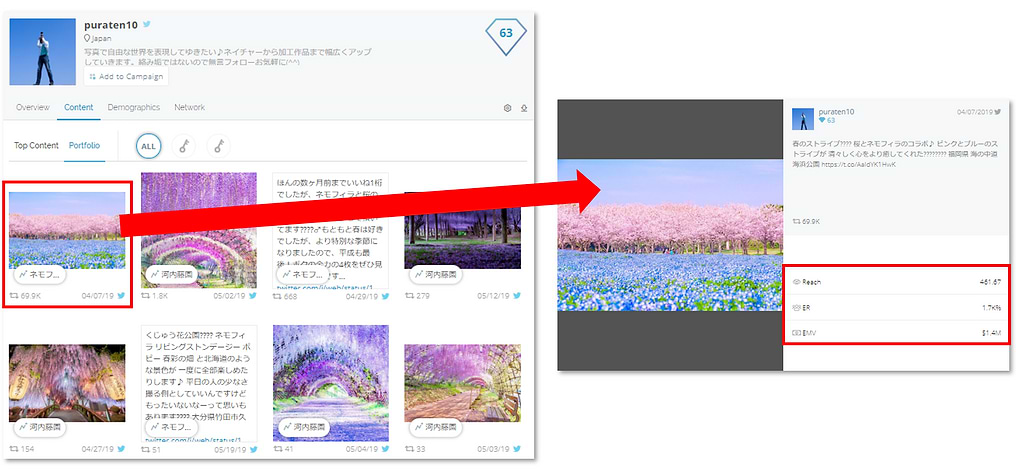The width and height of the screenshot is (1024, 473).
Task: Switch to the Top Content sub-tab
Action: point(37,146)
